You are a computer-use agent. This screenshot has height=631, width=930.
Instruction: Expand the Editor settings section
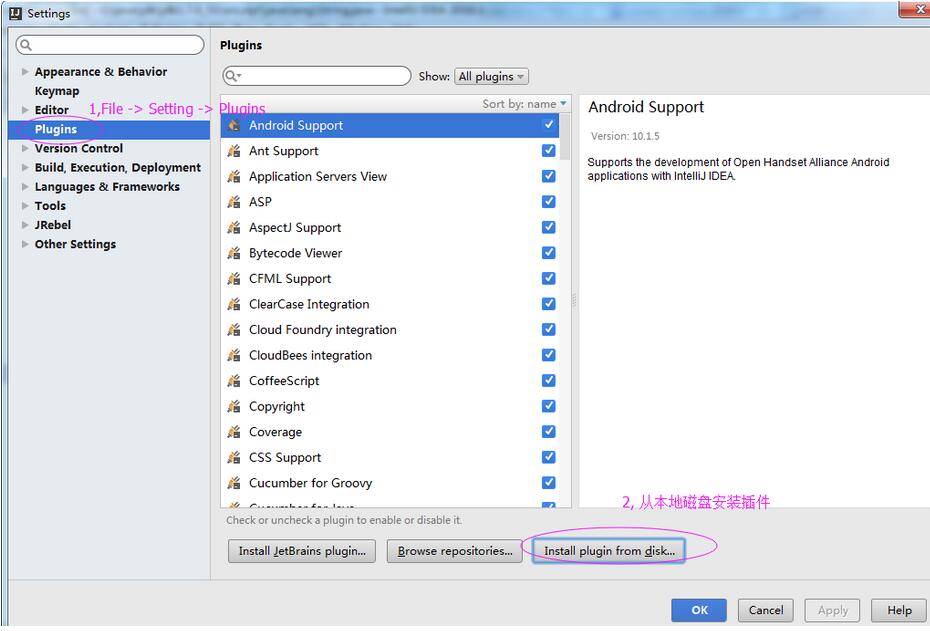point(25,110)
